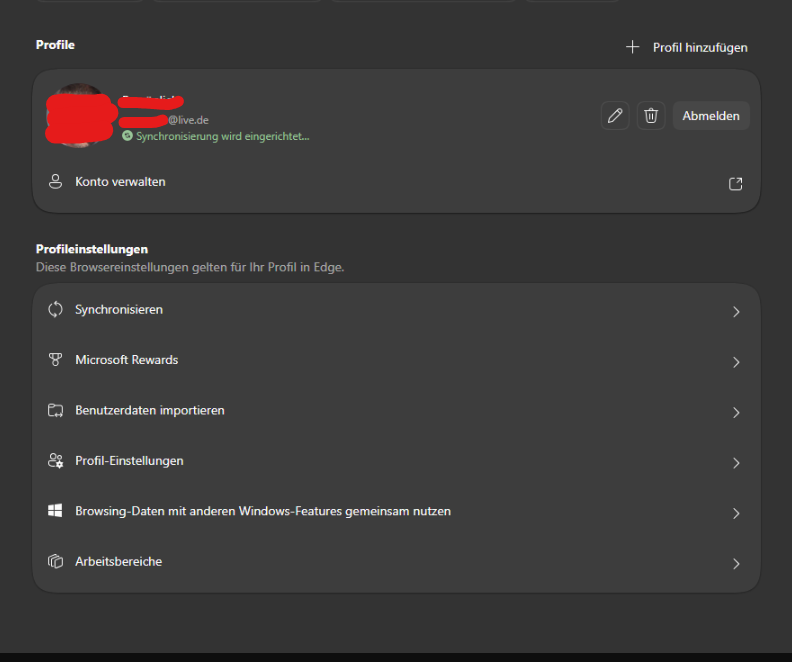Expand the Browsing-Daten row chevron
Viewport: 792px width, 662px height.
coord(736,514)
